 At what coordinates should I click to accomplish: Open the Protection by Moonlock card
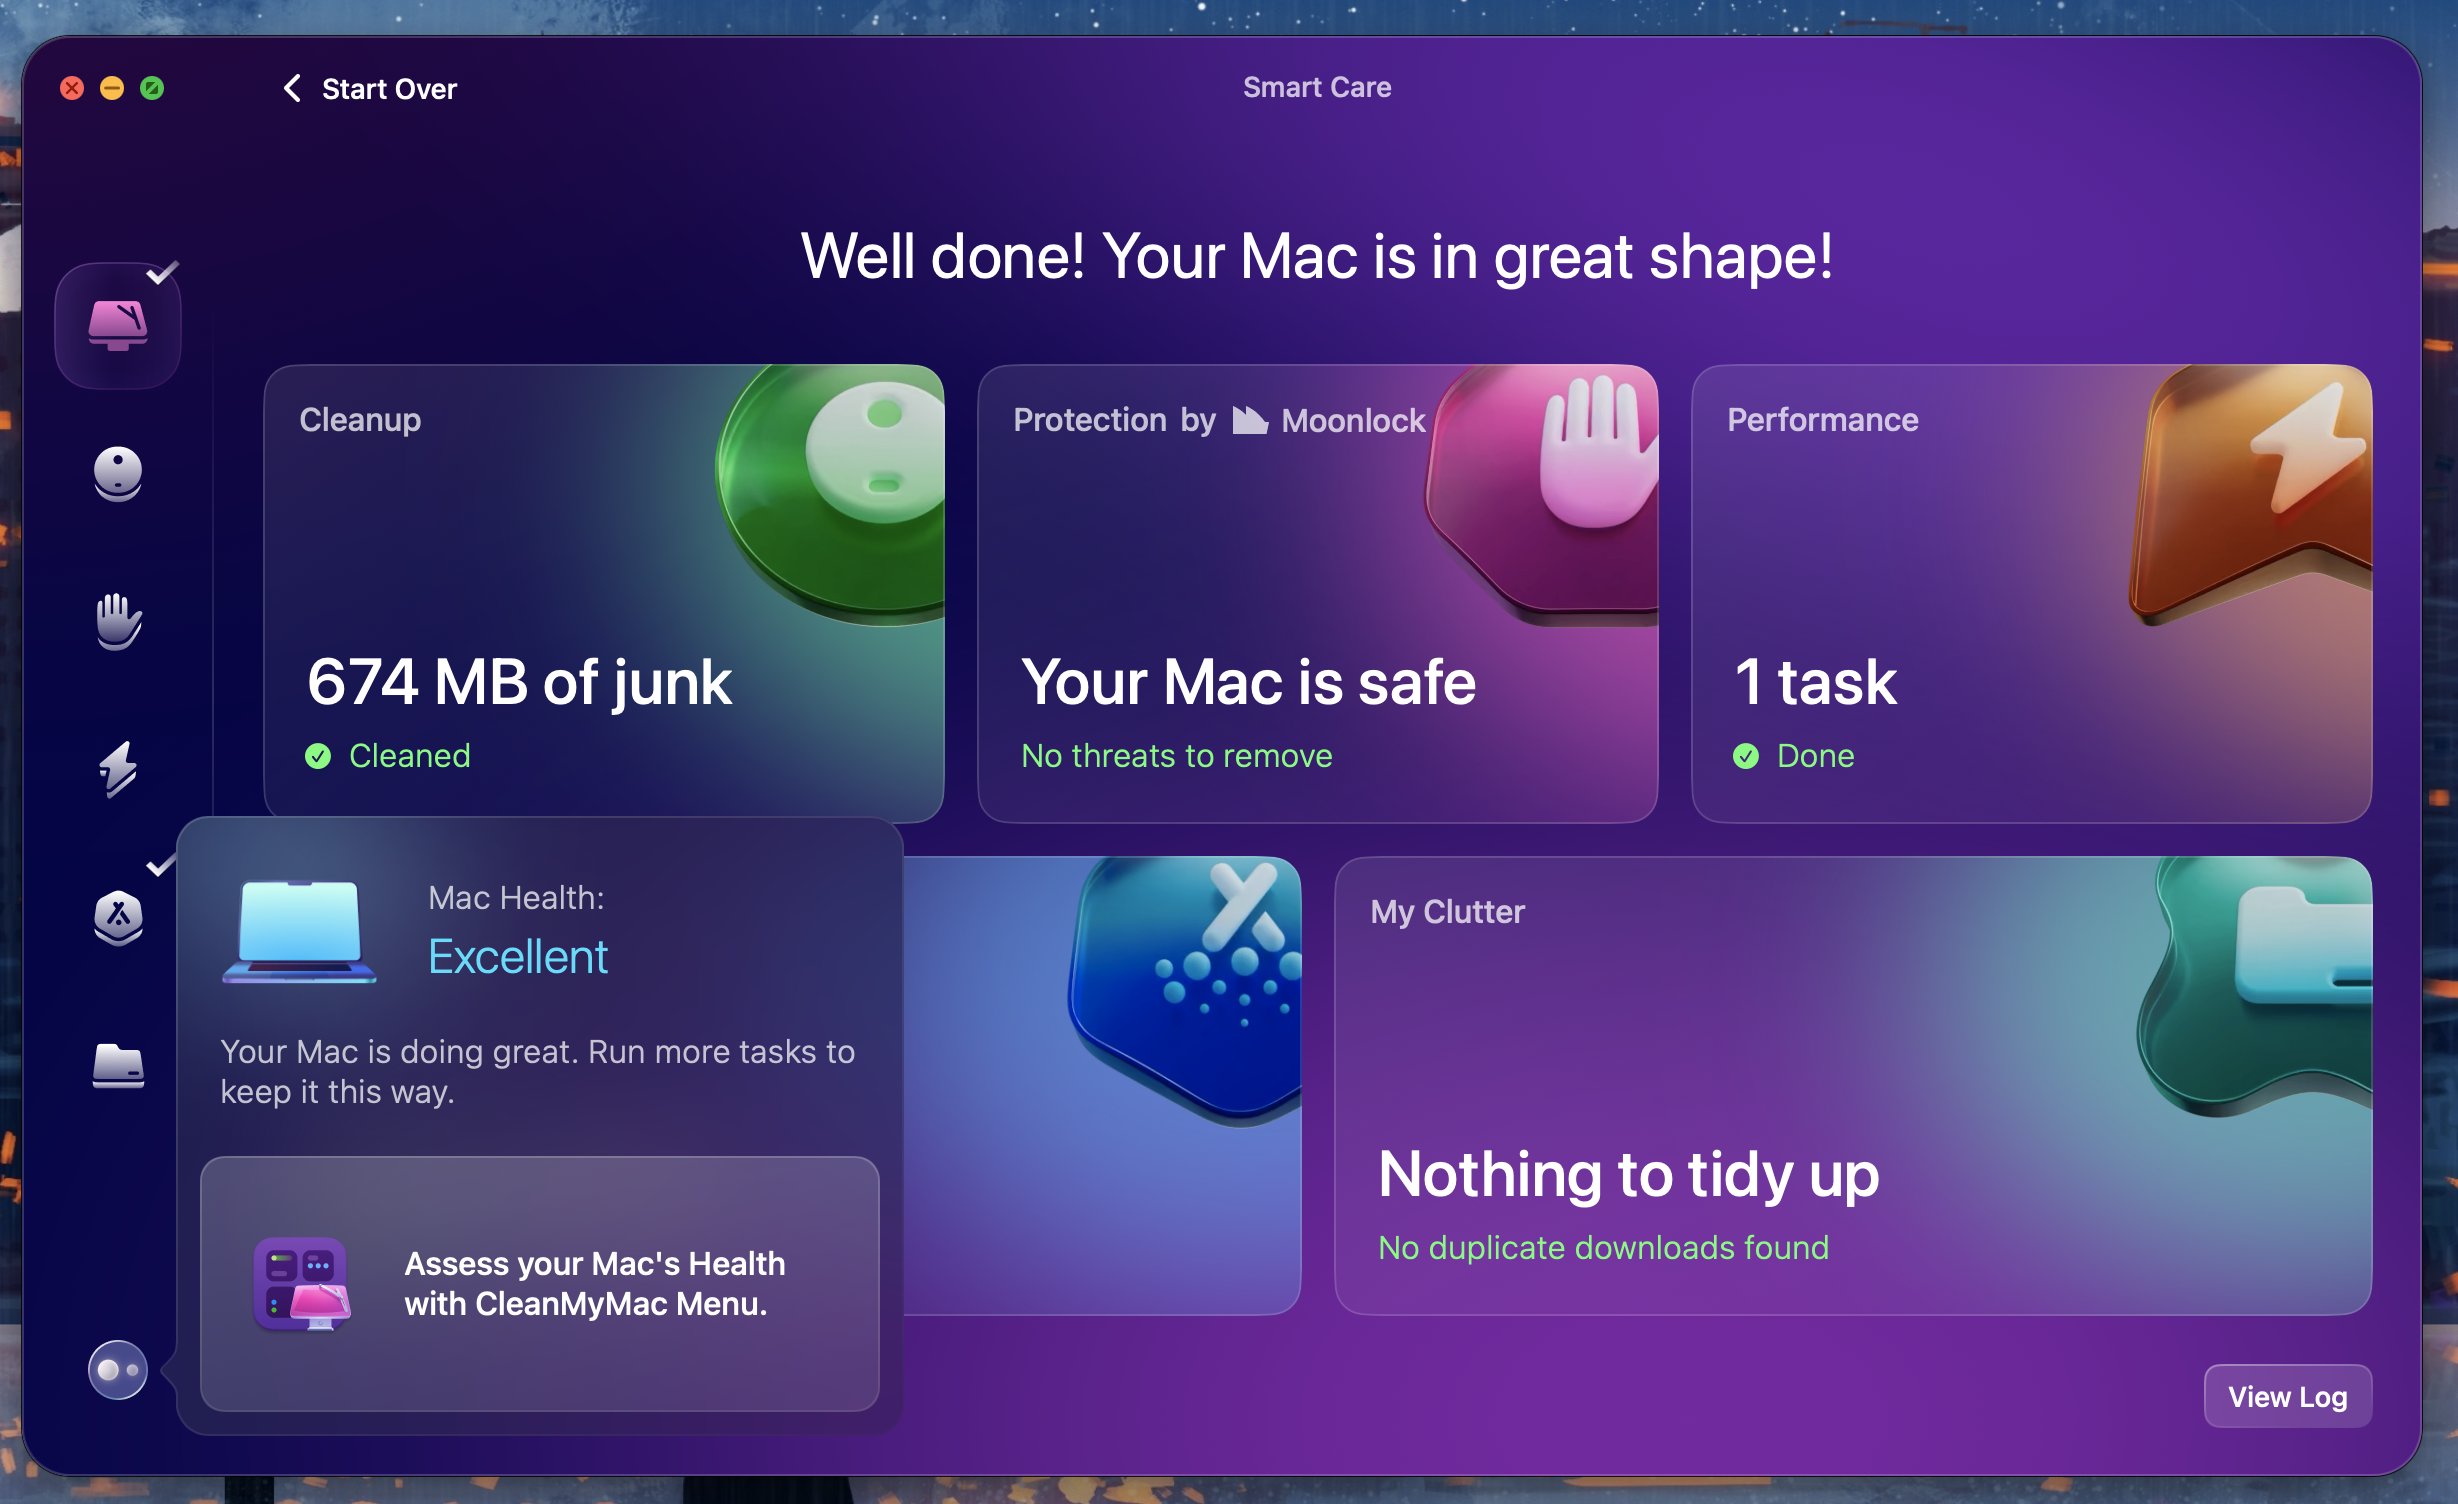pos(1317,593)
